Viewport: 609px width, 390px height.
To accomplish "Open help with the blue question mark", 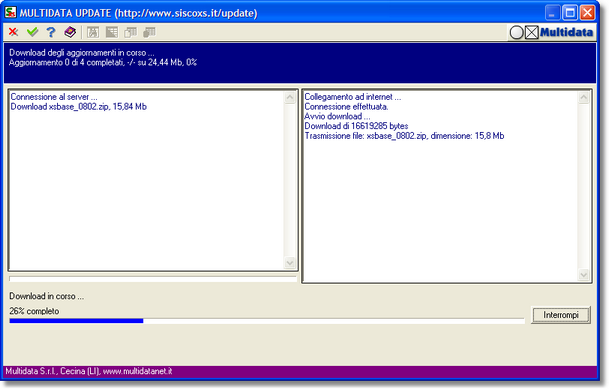I will 51,32.
